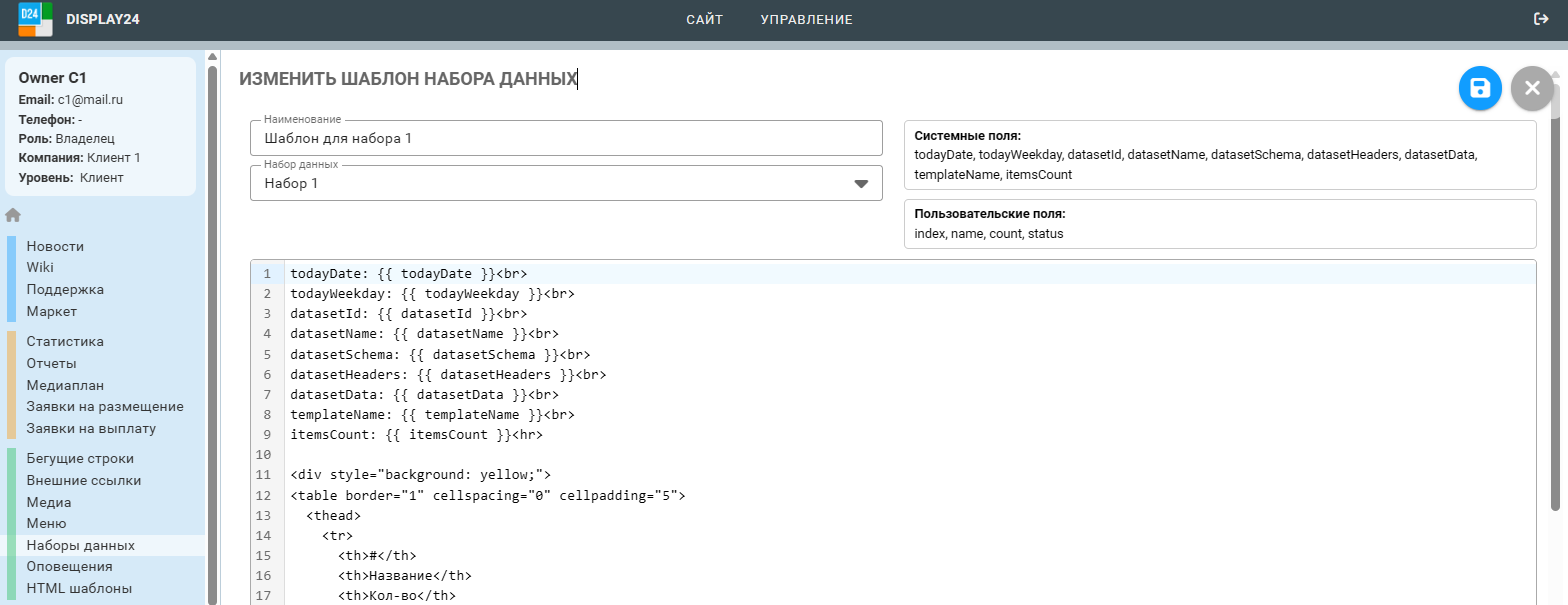The width and height of the screenshot is (1568, 605).
Task: Expand the Набор данных dropdown arrow
Action: (x=860, y=184)
